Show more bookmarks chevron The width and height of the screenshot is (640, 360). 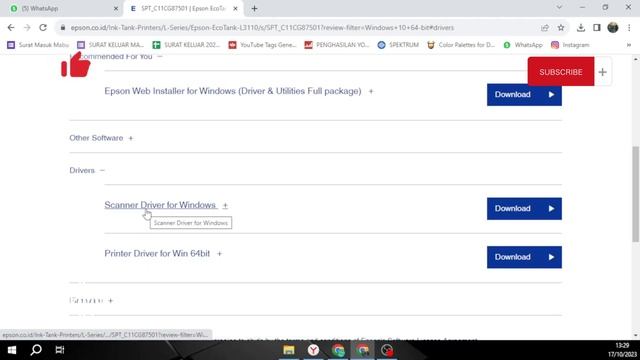point(629,45)
